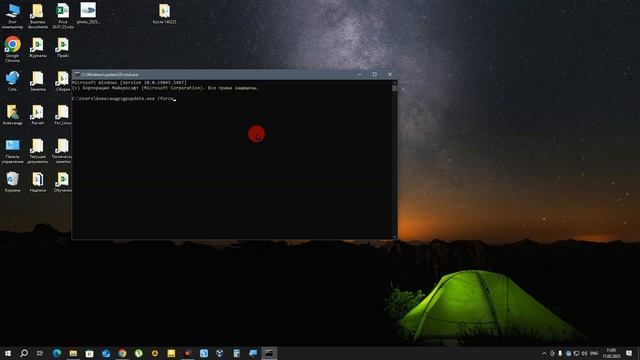Open Task View on the taskbar

point(40,353)
